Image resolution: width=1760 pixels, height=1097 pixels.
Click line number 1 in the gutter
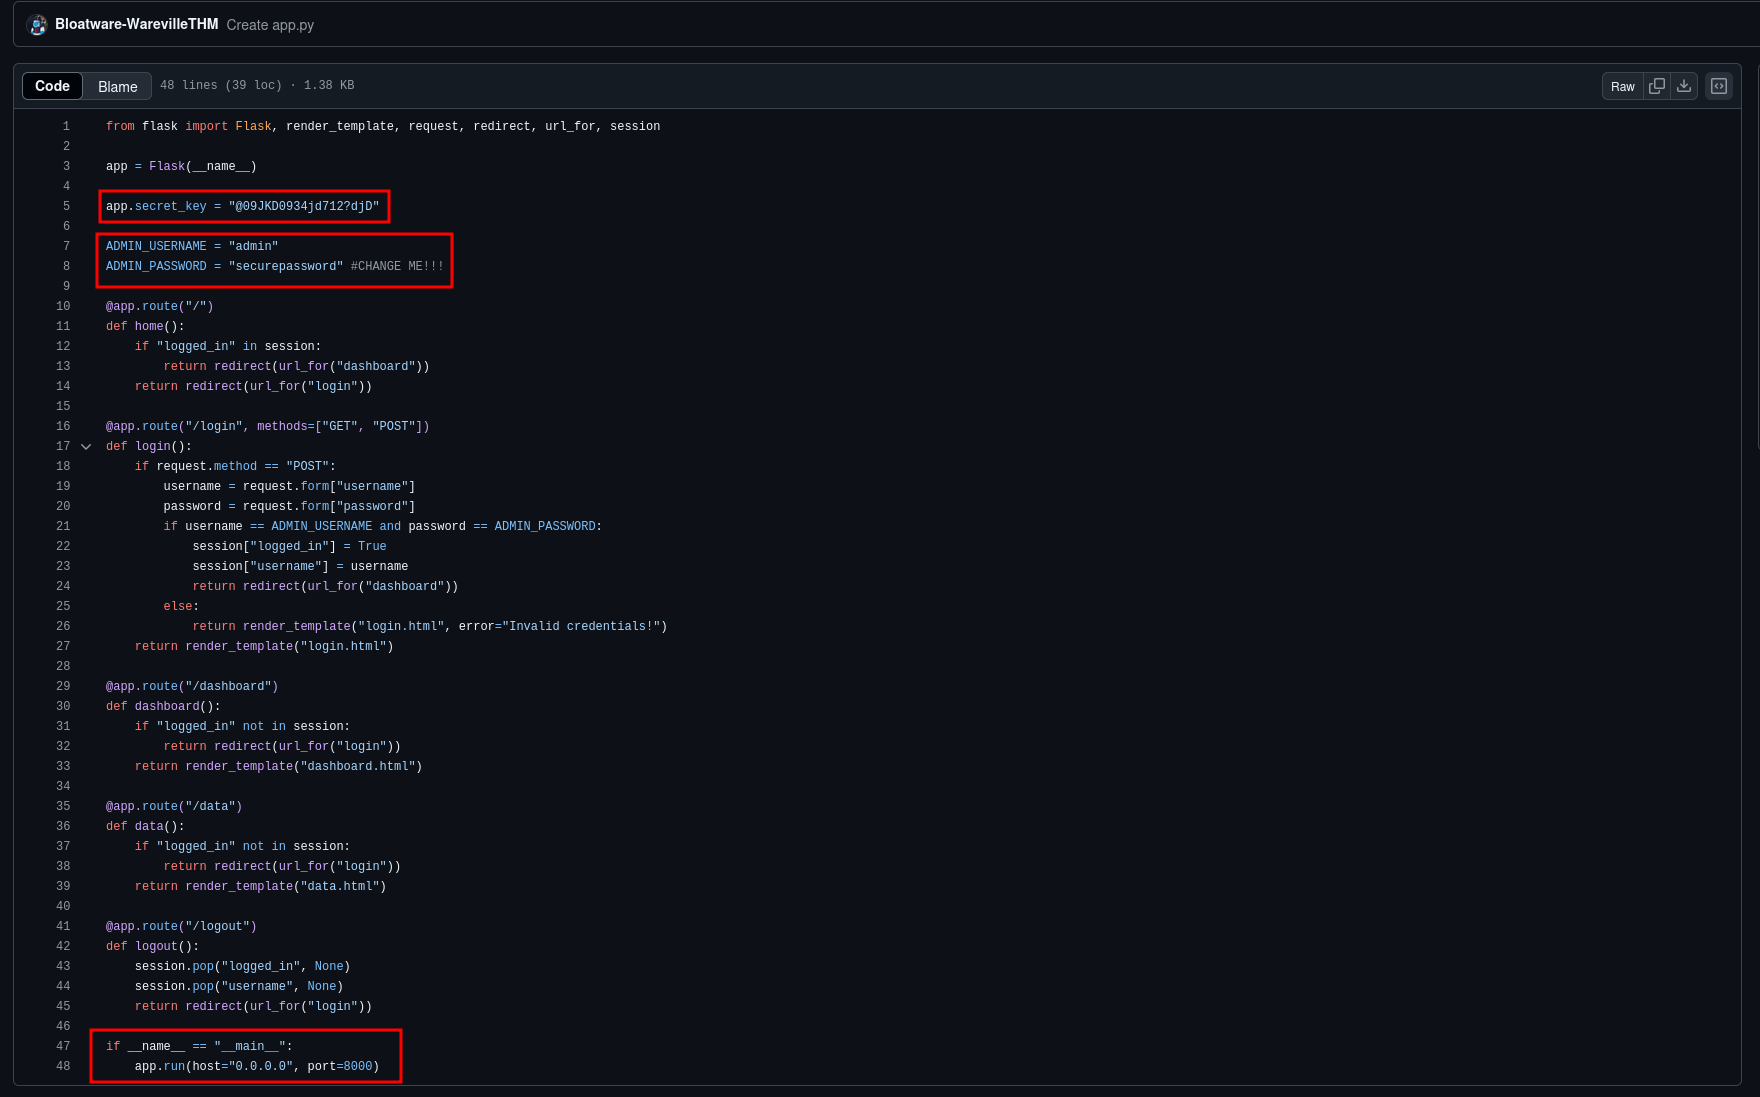(x=66, y=127)
